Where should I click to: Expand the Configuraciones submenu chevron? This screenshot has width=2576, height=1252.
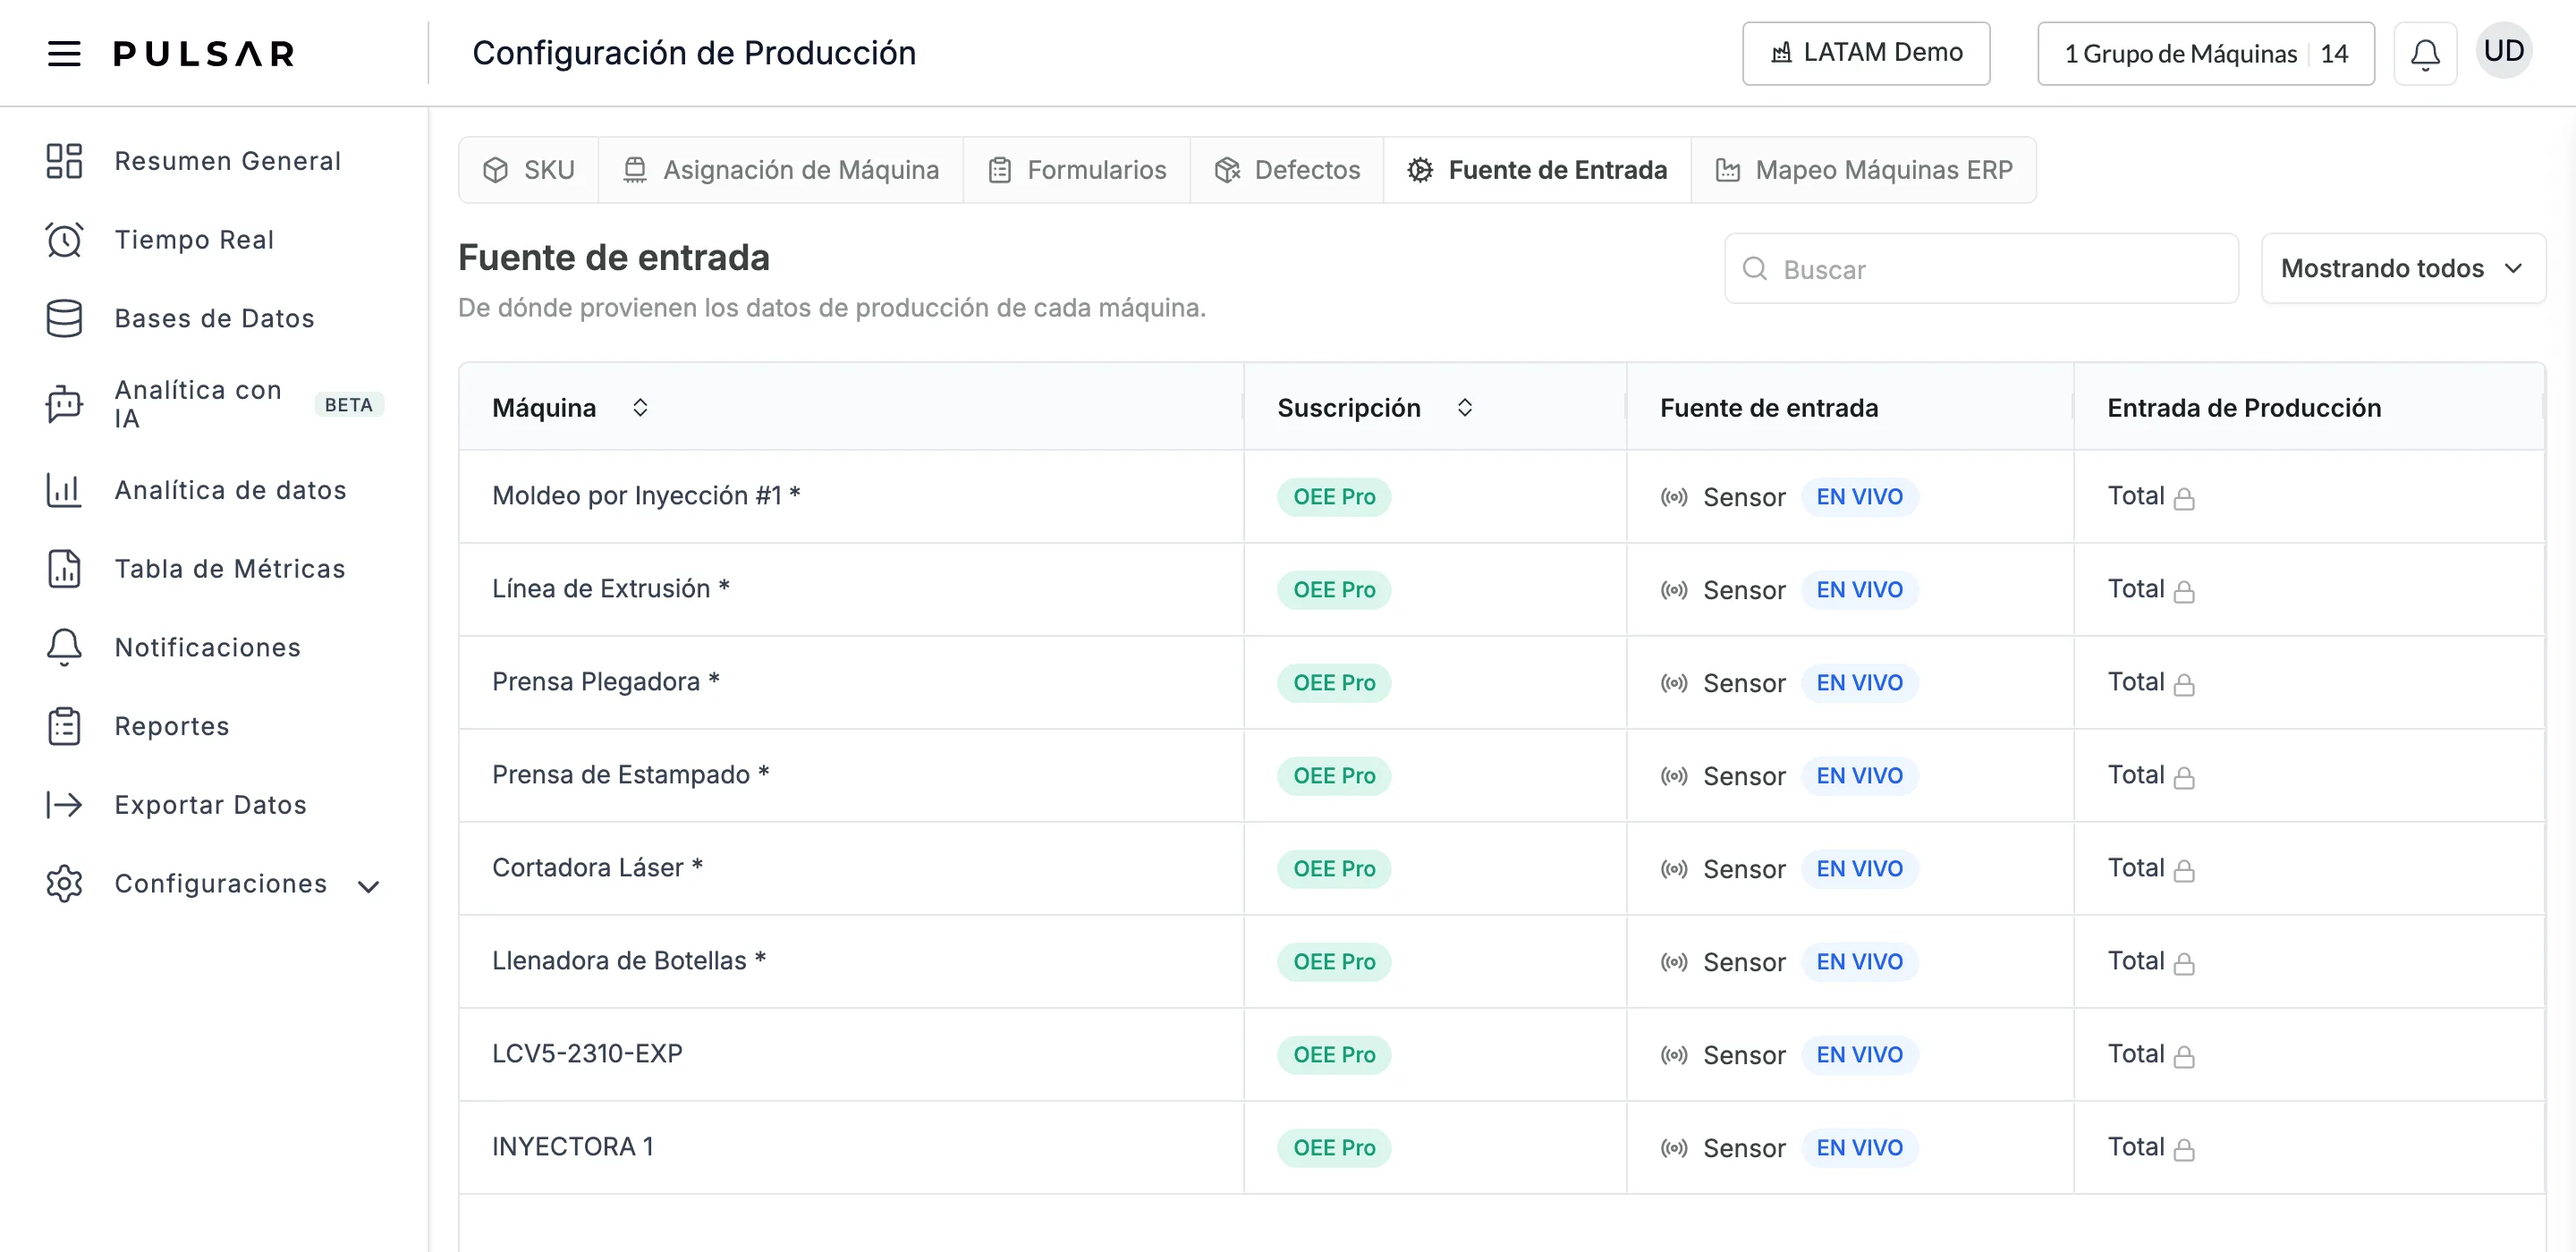[369, 886]
